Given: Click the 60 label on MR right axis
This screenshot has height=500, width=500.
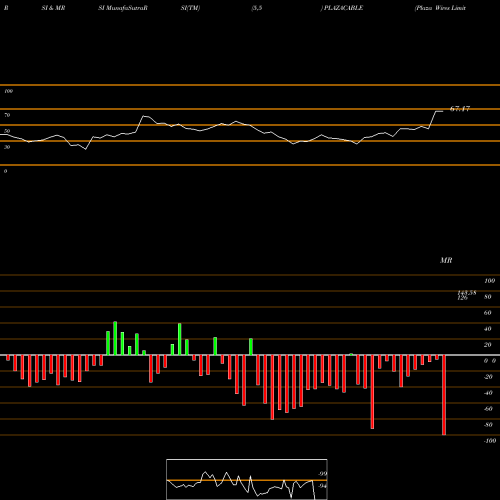Looking at the screenshot, I should [488, 313].
